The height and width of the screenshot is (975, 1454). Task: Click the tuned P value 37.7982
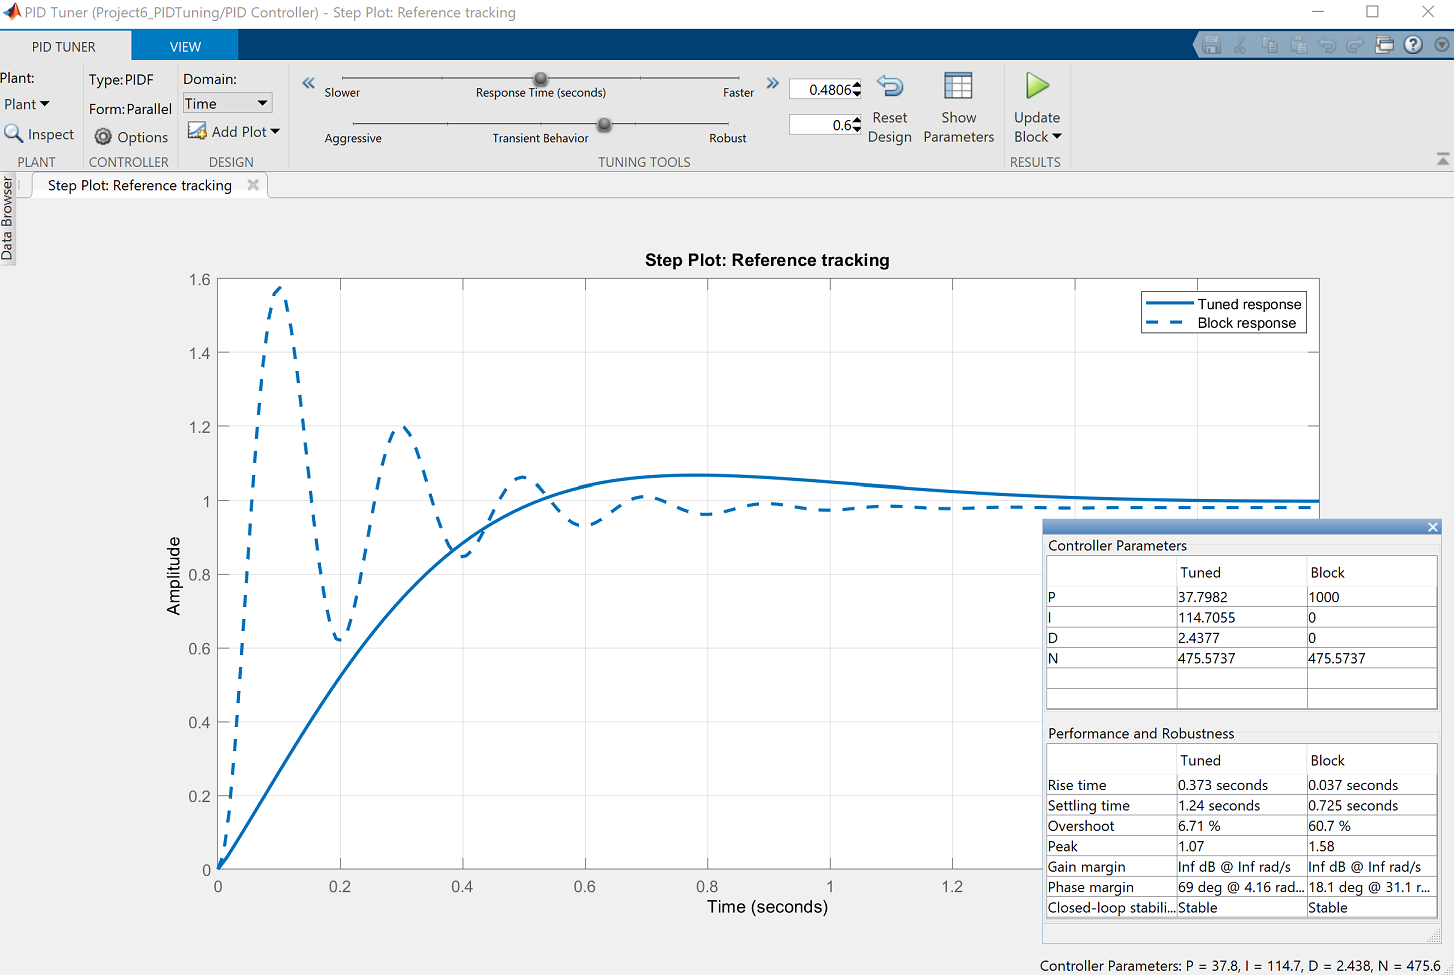pos(1241,597)
